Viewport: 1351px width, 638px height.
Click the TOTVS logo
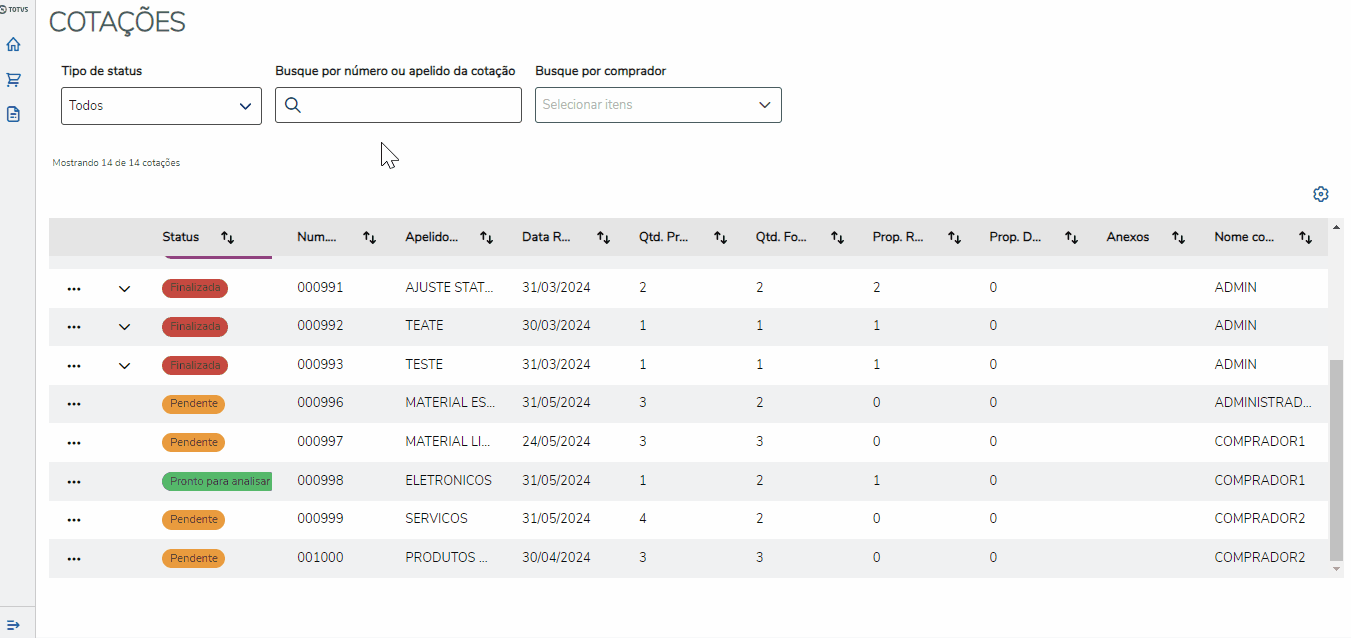pos(13,8)
